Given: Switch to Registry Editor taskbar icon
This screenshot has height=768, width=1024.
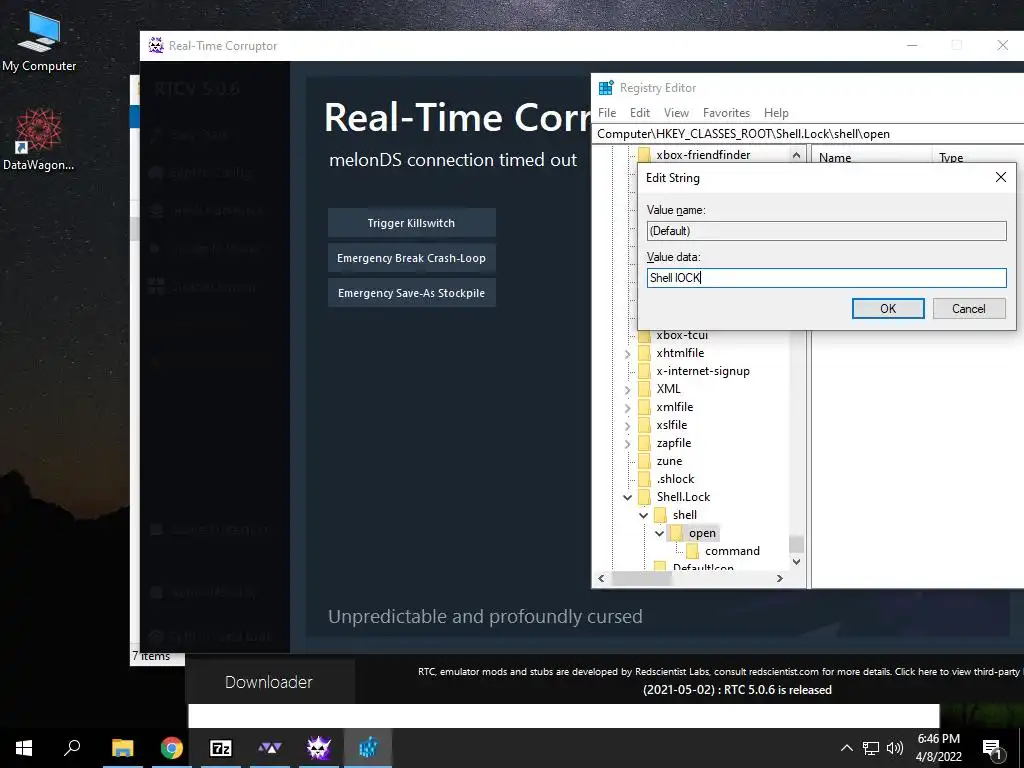Looking at the screenshot, I should [368, 748].
